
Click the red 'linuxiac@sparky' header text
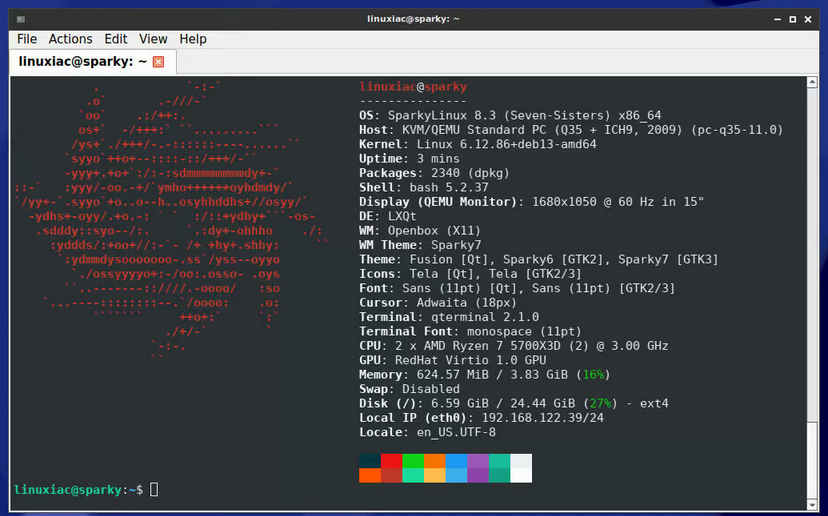[413, 87]
